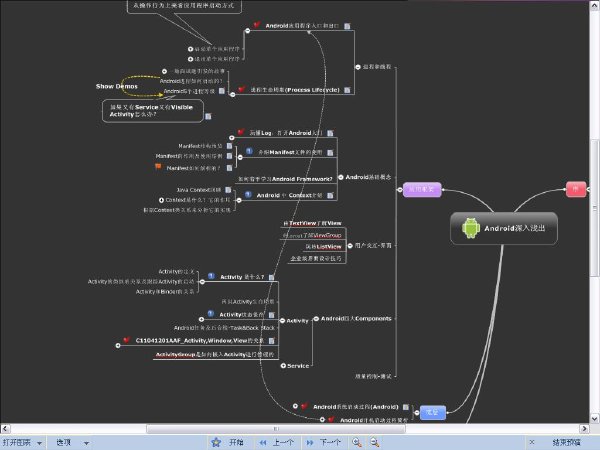This screenshot has height=450, width=600.
Task: Collapse the Android Context topic's subtopics
Action: point(239,200)
